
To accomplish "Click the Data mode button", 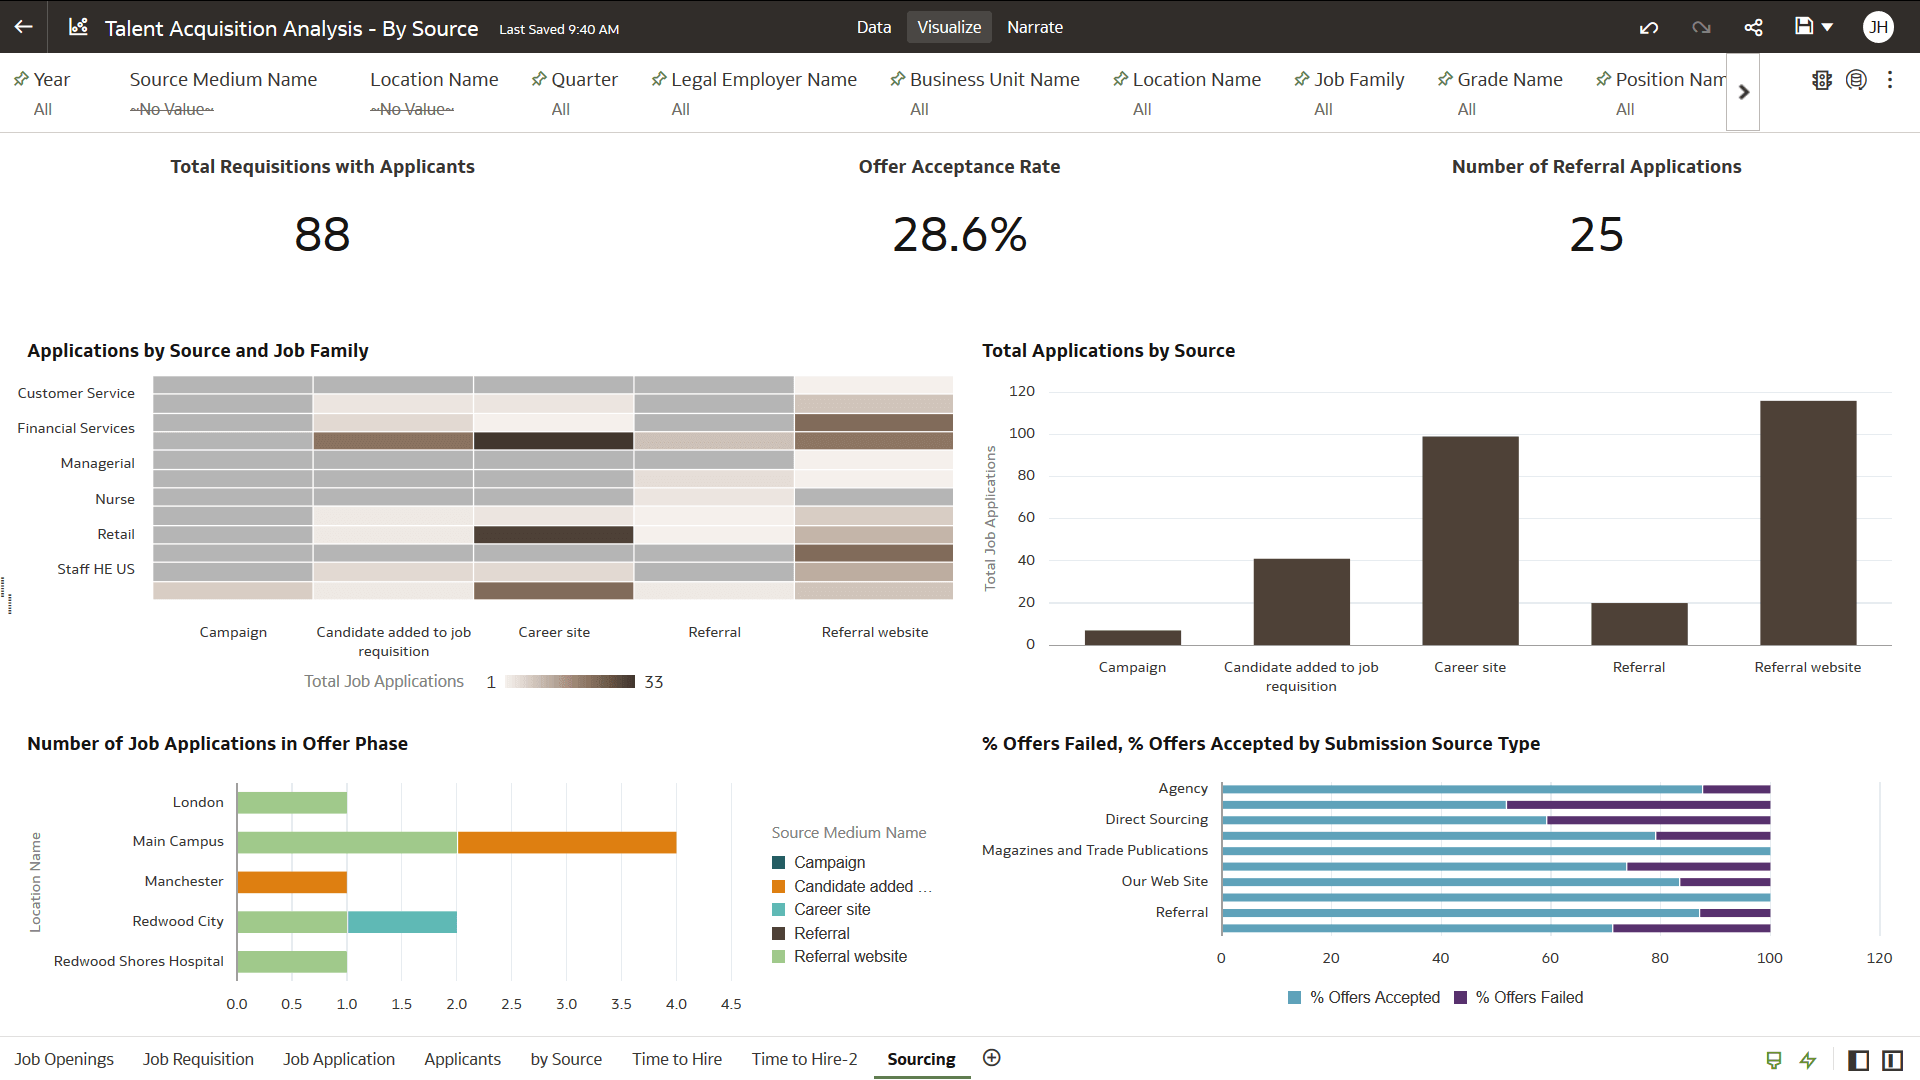I will click(x=873, y=27).
